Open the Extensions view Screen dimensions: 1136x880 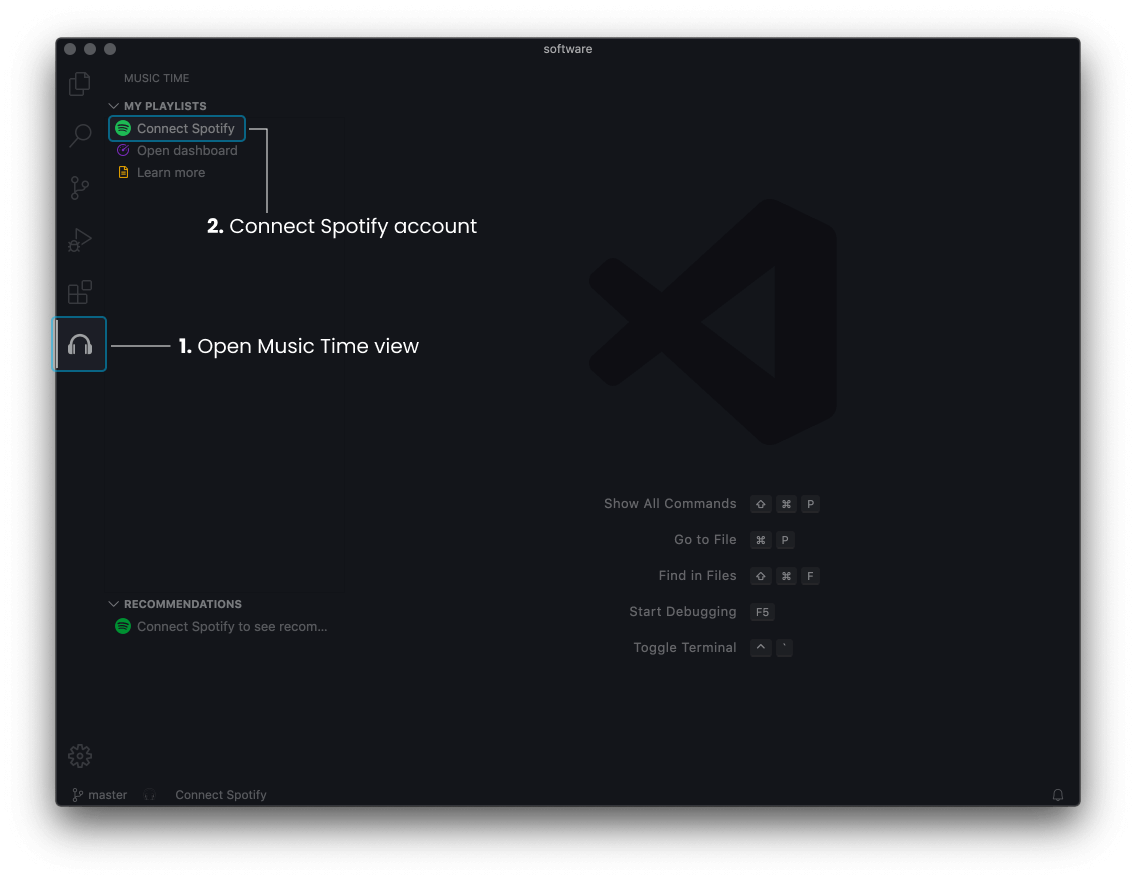[x=79, y=292]
